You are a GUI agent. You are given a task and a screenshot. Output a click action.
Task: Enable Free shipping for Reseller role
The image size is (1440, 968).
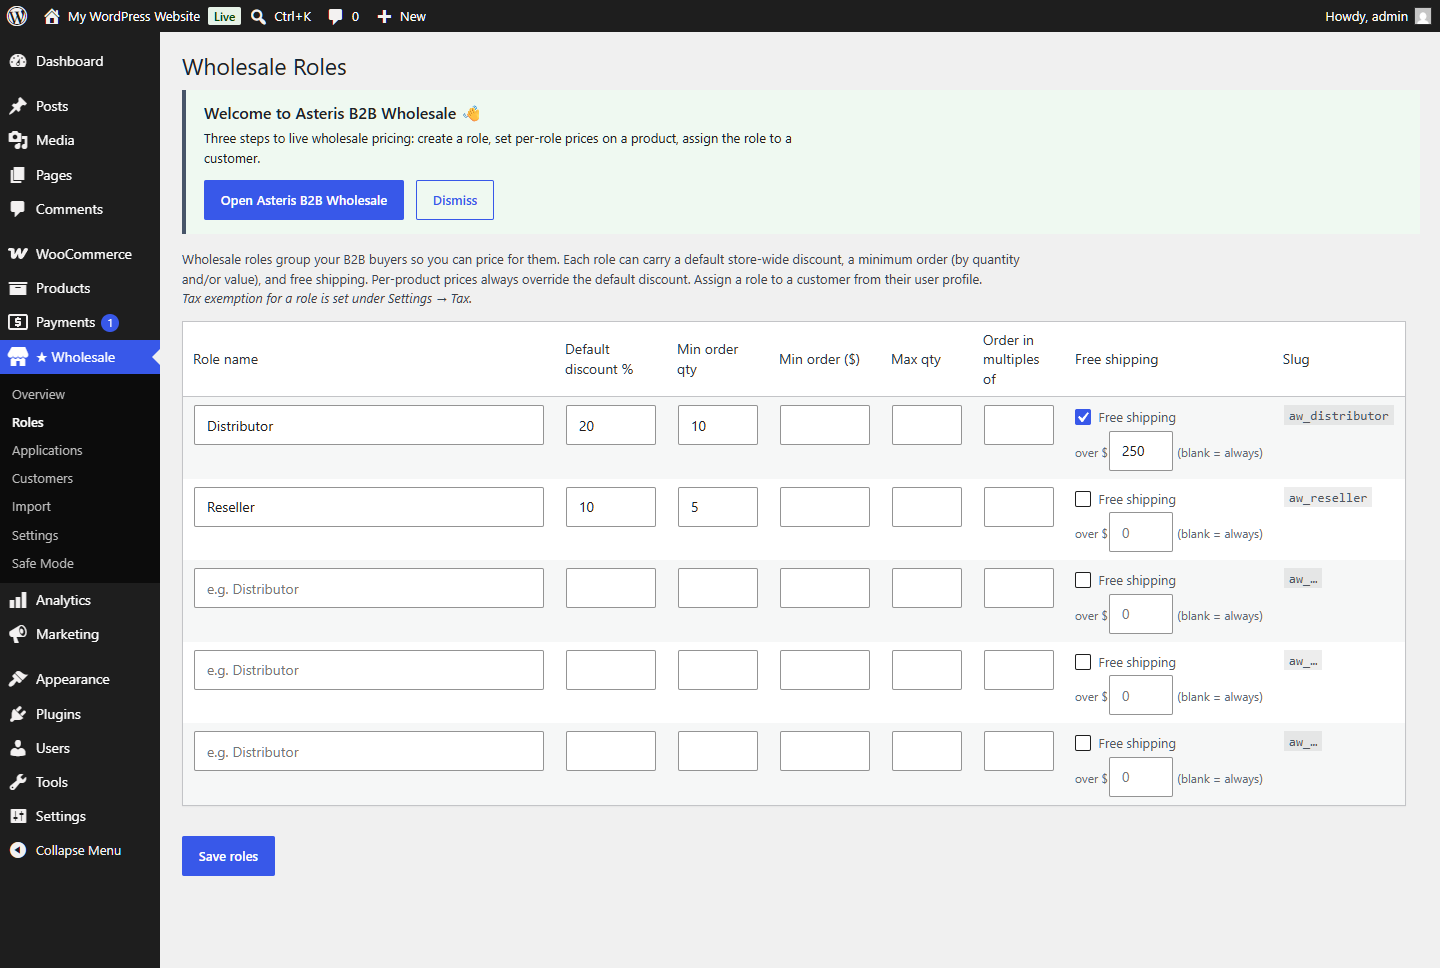(1083, 499)
